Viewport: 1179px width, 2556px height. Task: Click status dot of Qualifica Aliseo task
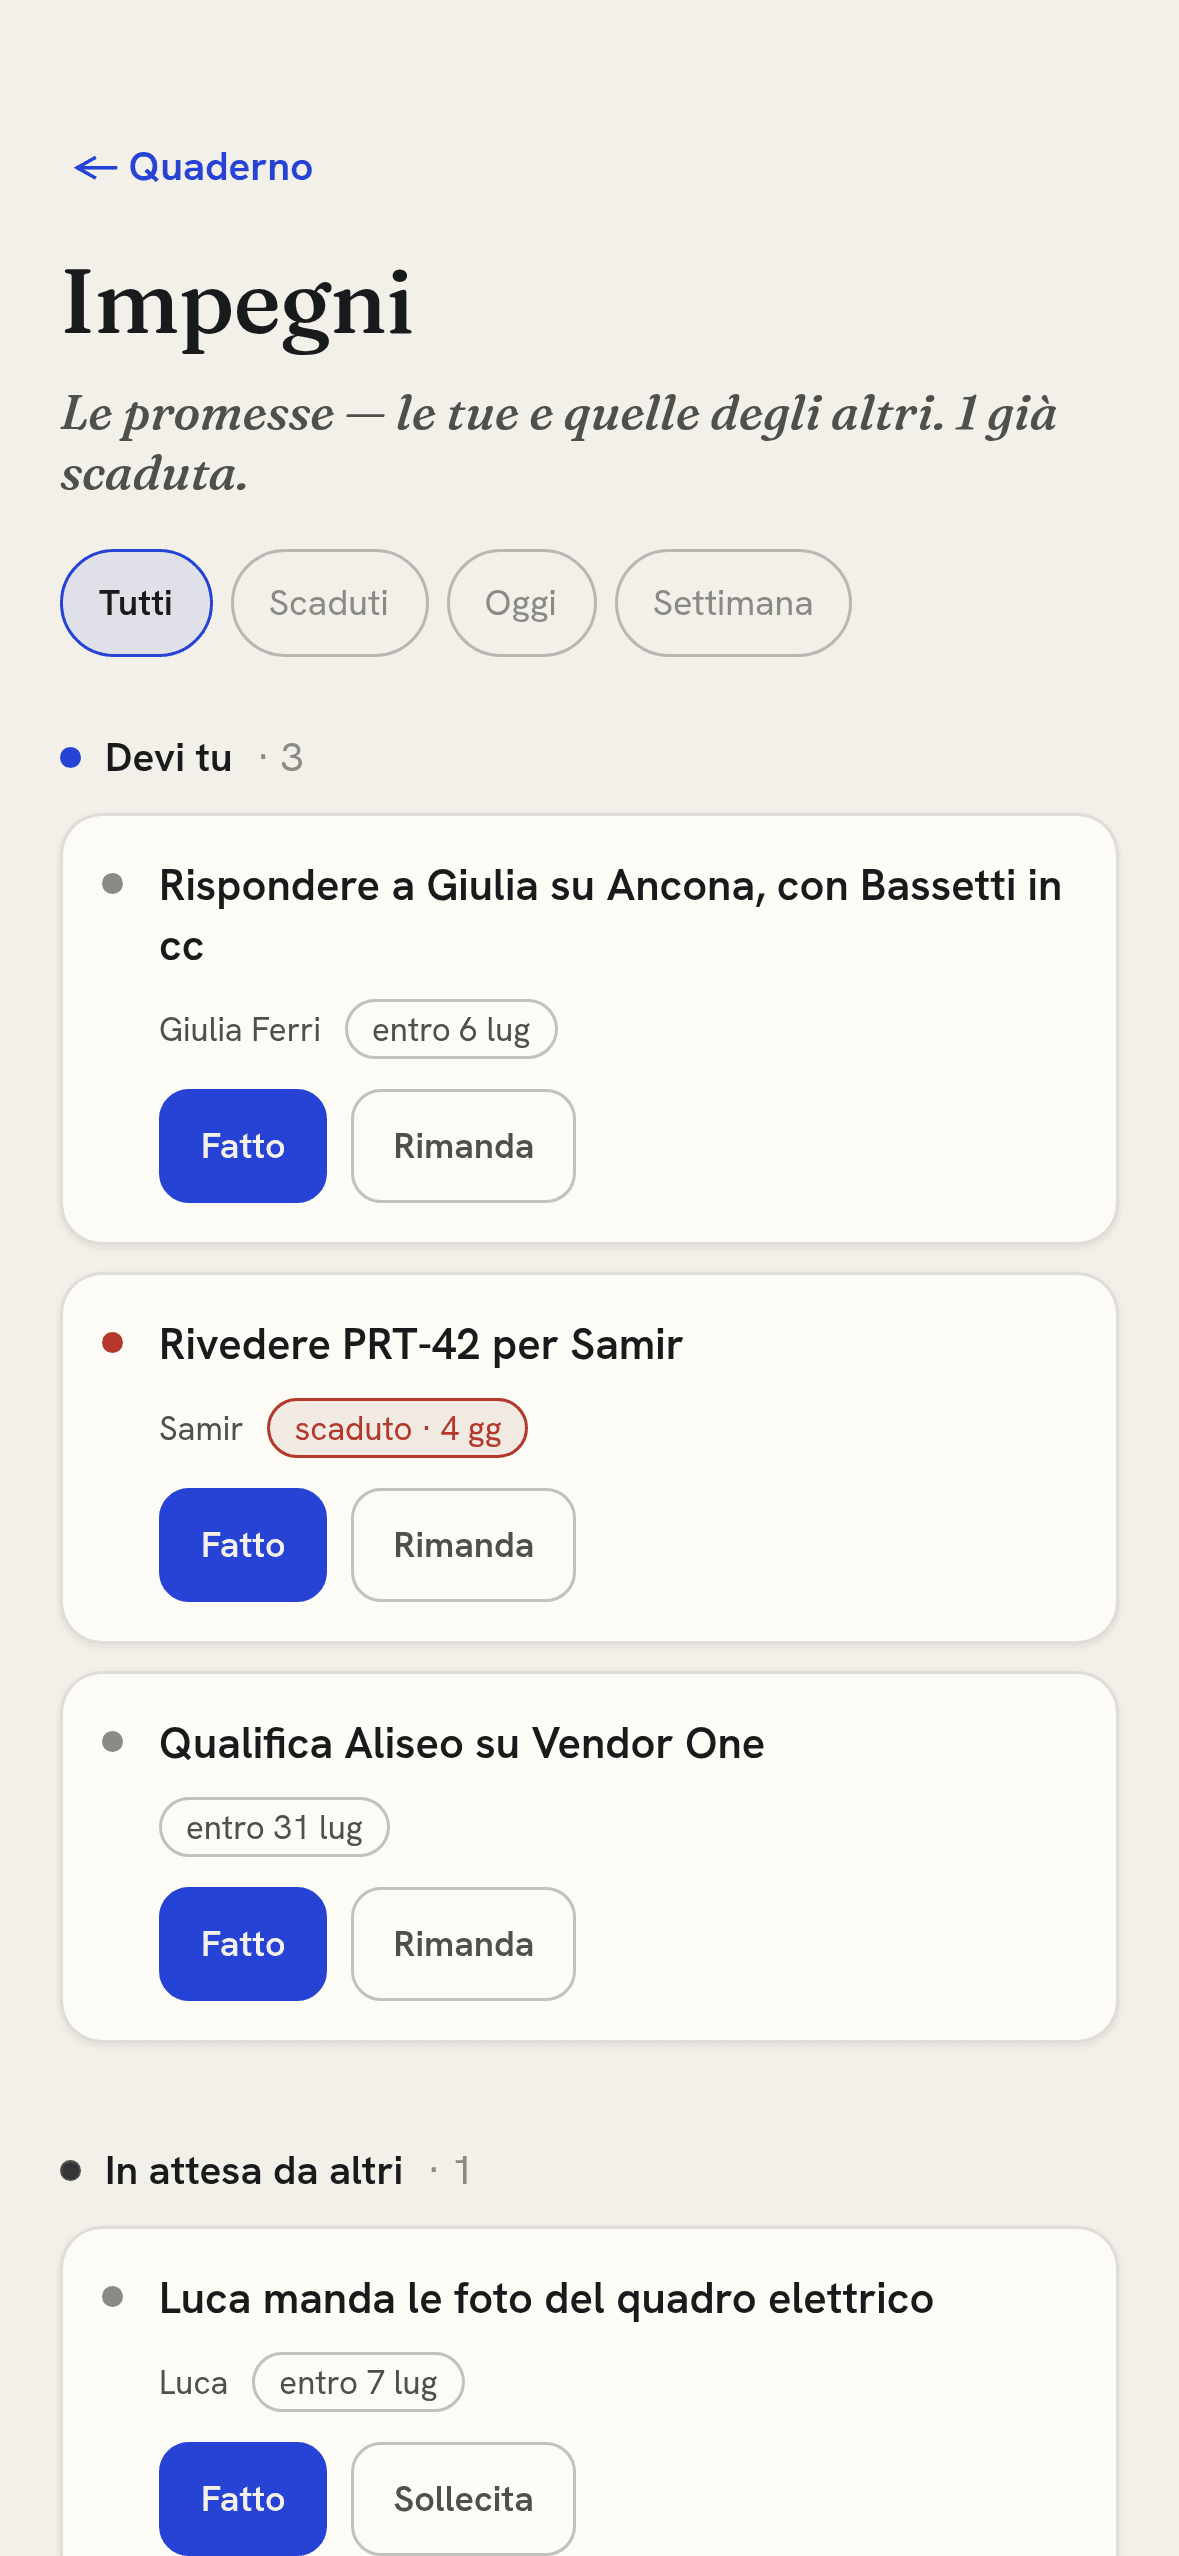(113, 1742)
